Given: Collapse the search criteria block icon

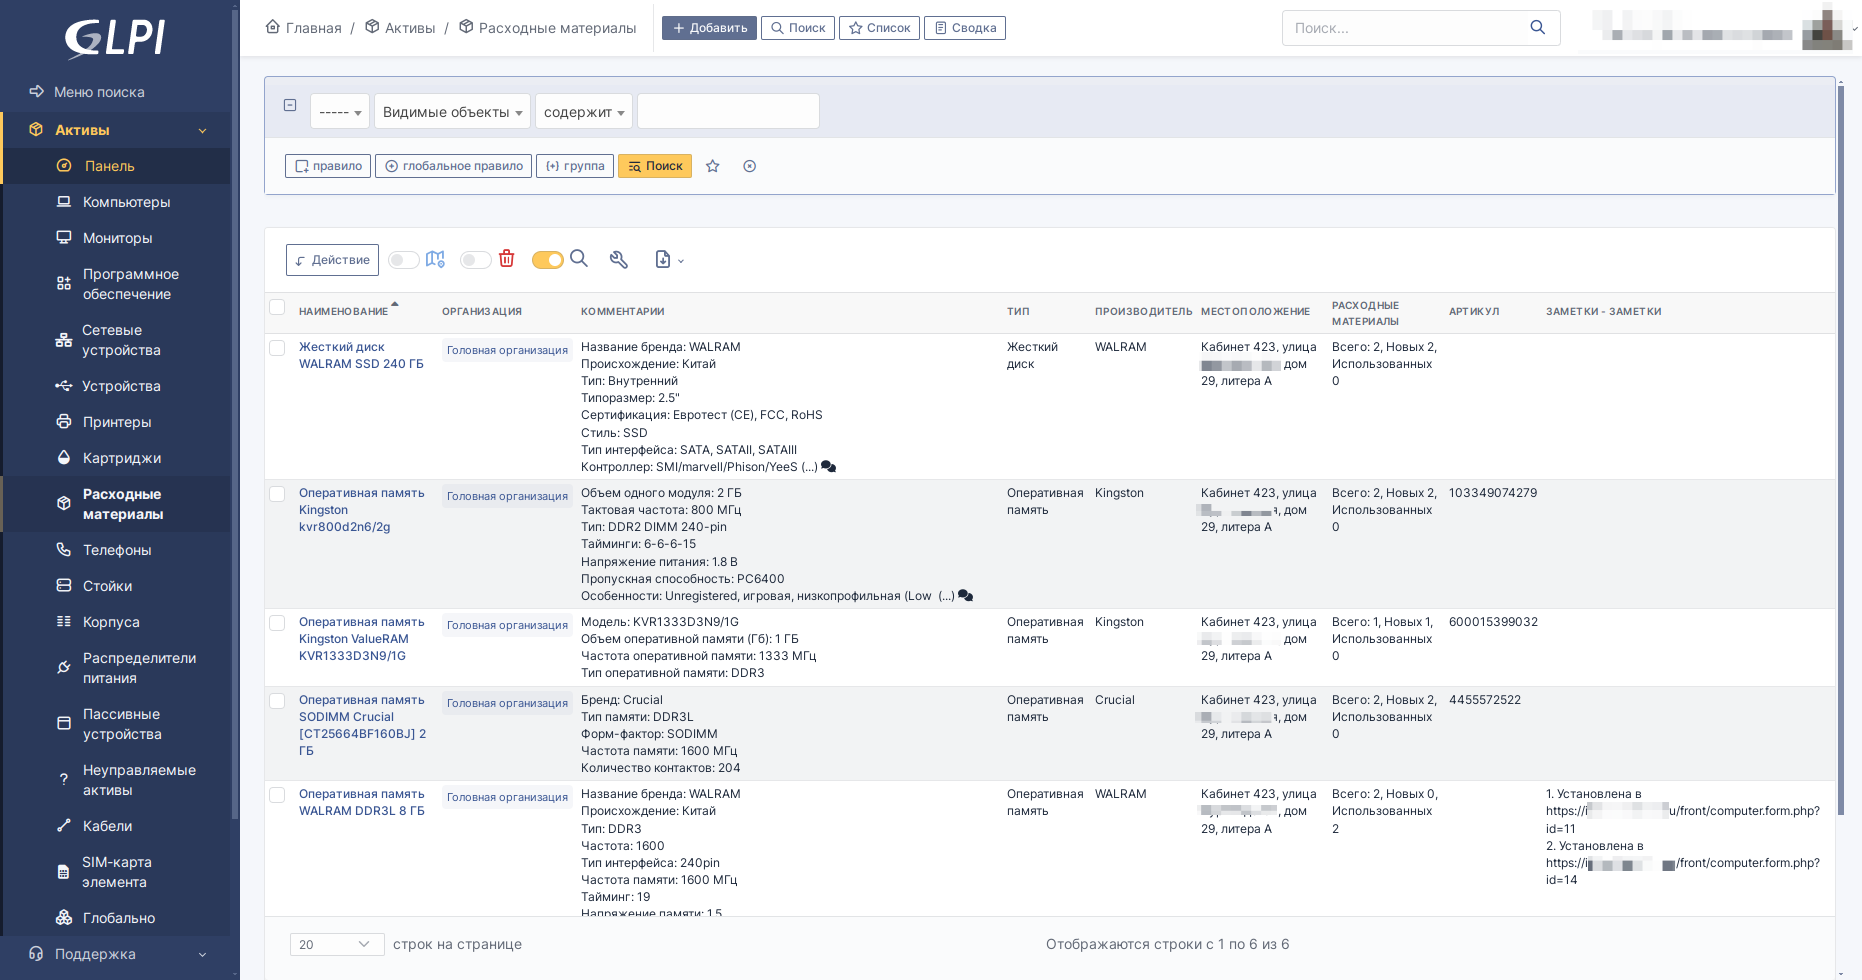Looking at the screenshot, I should click(x=290, y=105).
